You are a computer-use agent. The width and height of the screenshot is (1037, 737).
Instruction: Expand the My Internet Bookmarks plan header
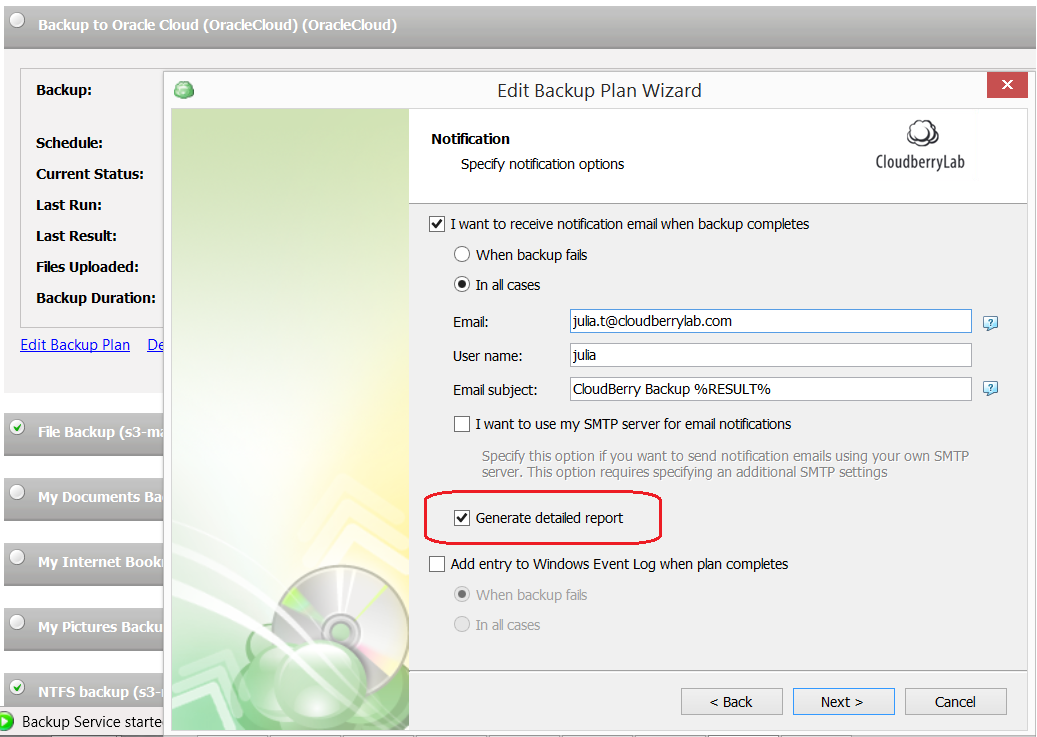click(83, 562)
